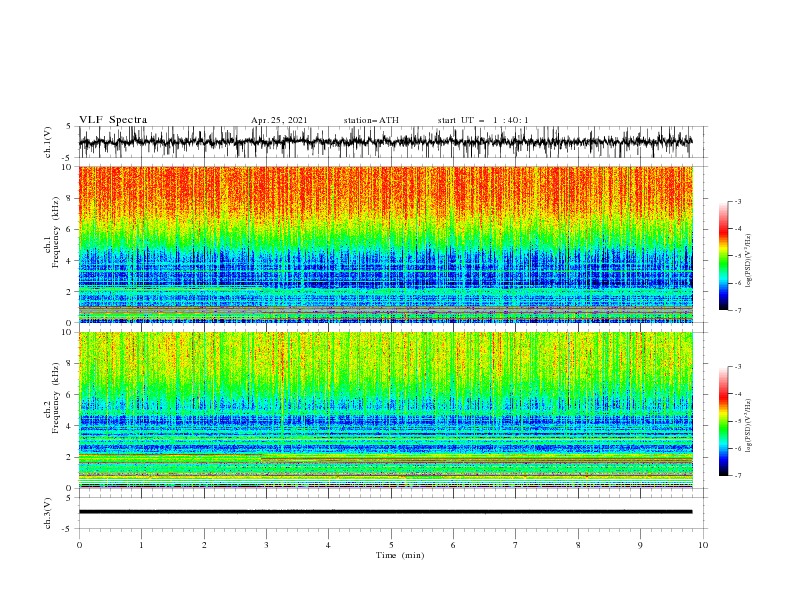Click inside the ch.1 spectrogram panel
Screen dimensions: 792x612
click(386, 244)
